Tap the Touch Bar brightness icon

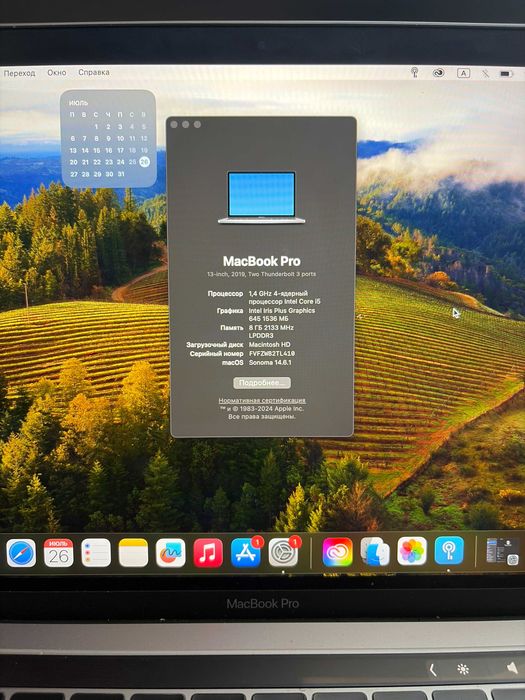(463, 669)
